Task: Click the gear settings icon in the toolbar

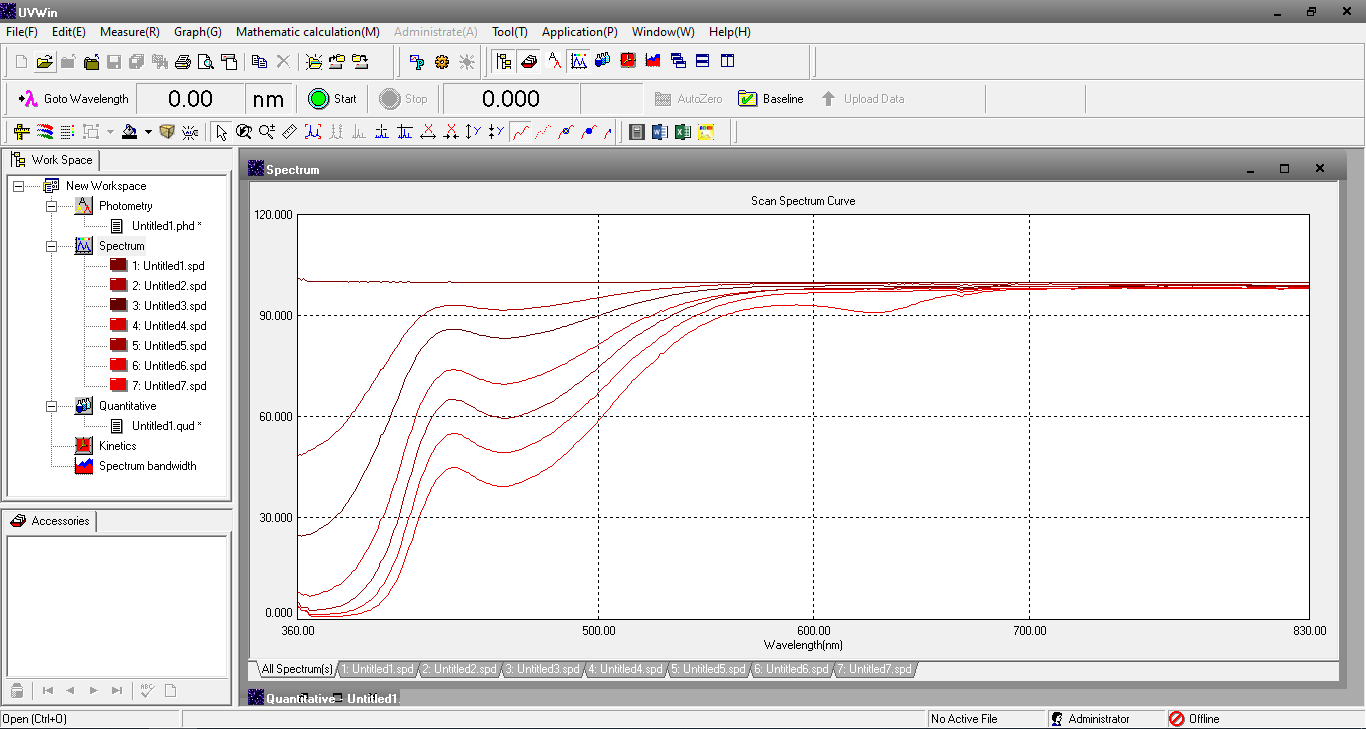Action: click(x=442, y=62)
